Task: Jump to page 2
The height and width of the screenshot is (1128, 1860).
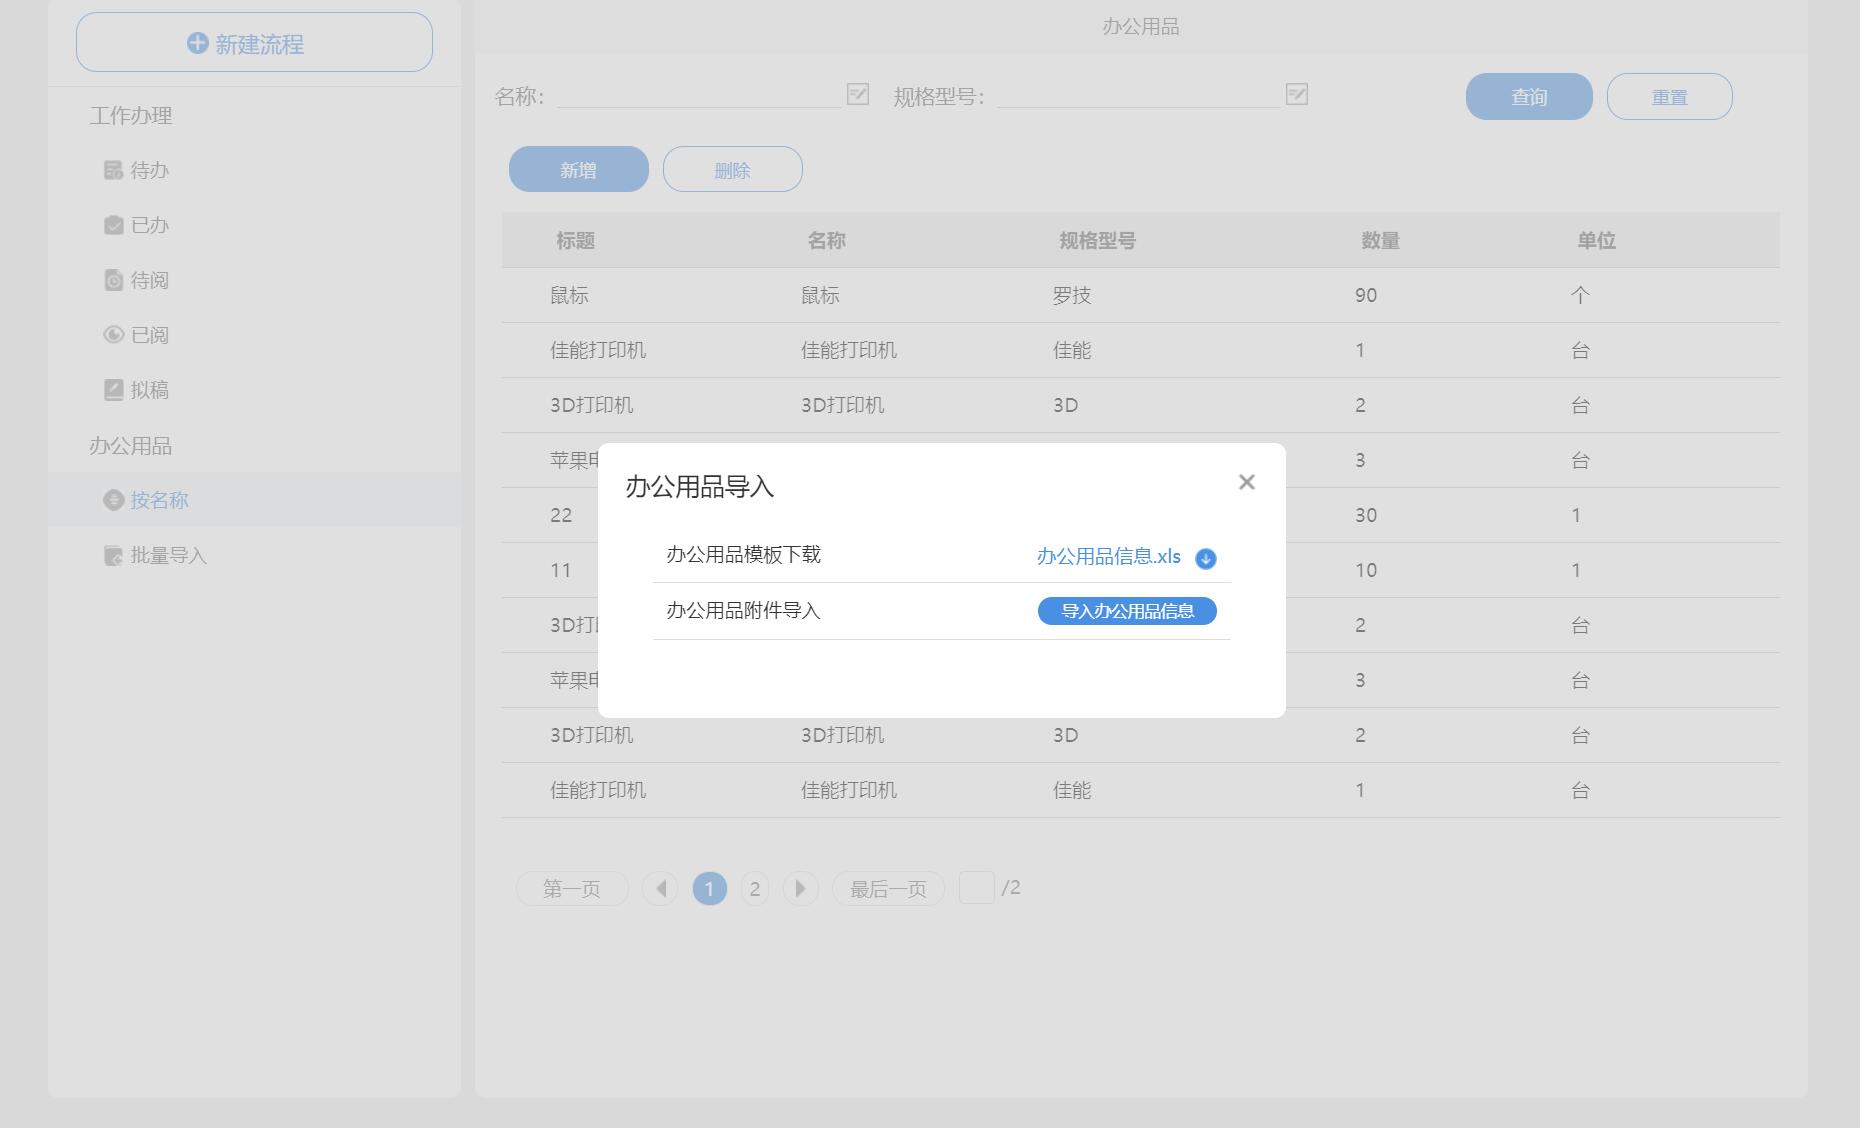Action: (755, 888)
